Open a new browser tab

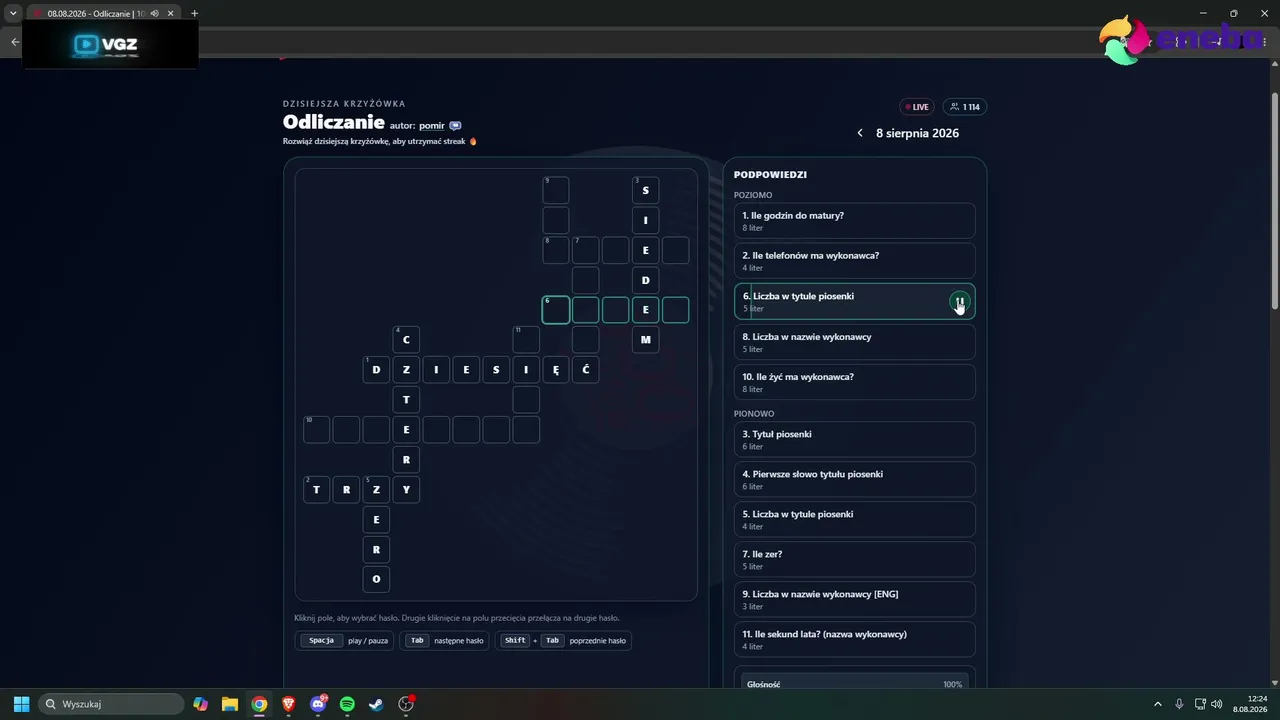194,13
